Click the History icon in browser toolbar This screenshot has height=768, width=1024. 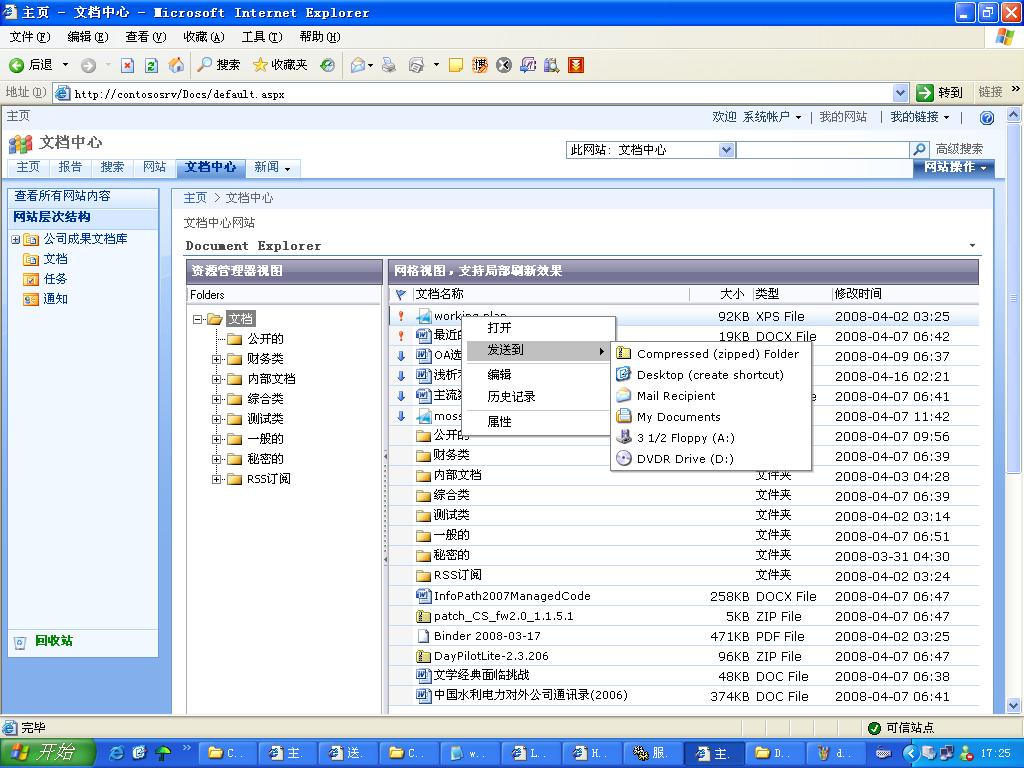(x=327, y=65)
